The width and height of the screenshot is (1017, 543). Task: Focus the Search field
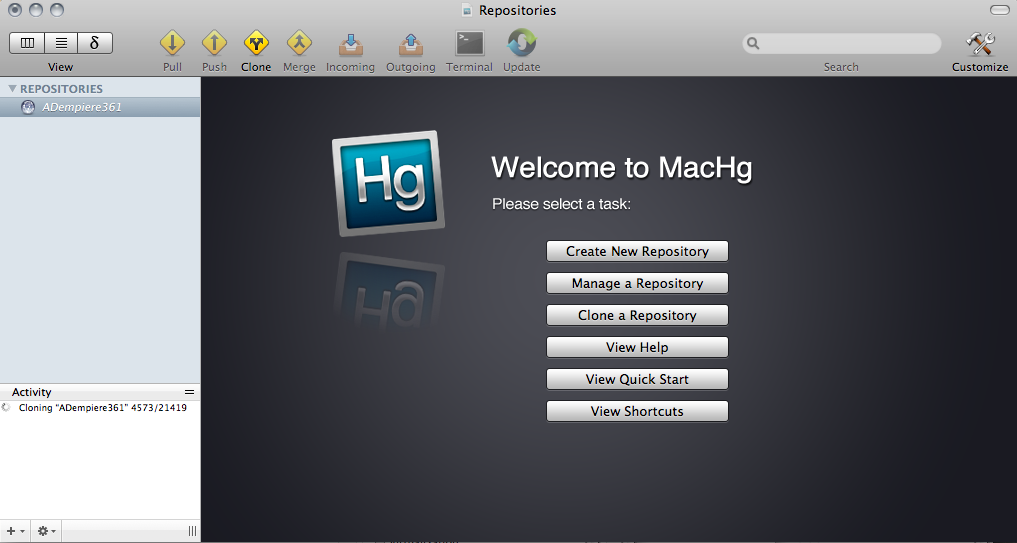pyautogui.click(x=841, y=43)
